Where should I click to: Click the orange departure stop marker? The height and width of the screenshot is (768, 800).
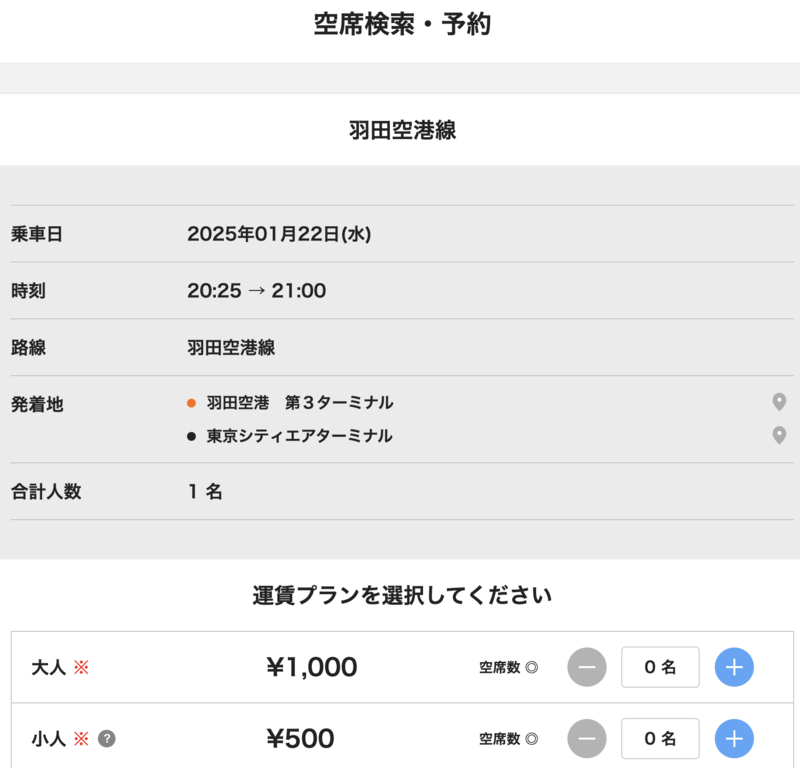pos(192,403)
